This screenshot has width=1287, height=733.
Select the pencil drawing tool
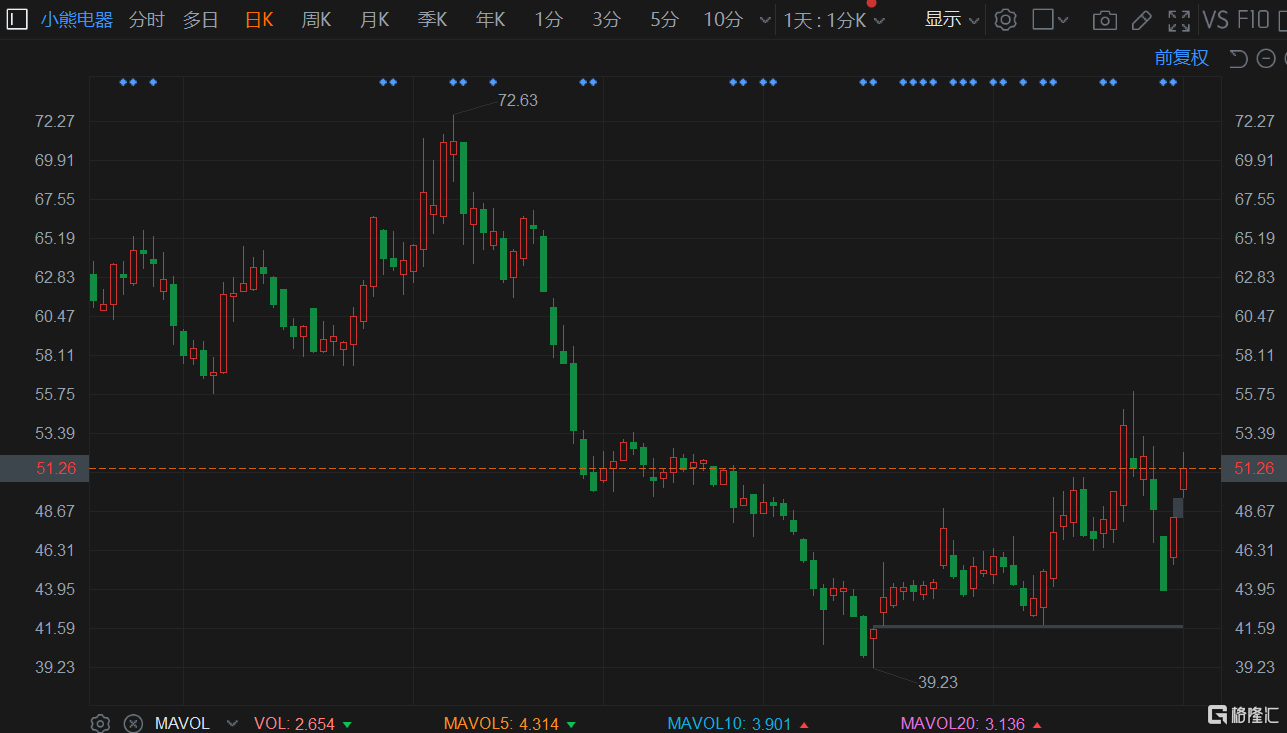point(1141,20)
